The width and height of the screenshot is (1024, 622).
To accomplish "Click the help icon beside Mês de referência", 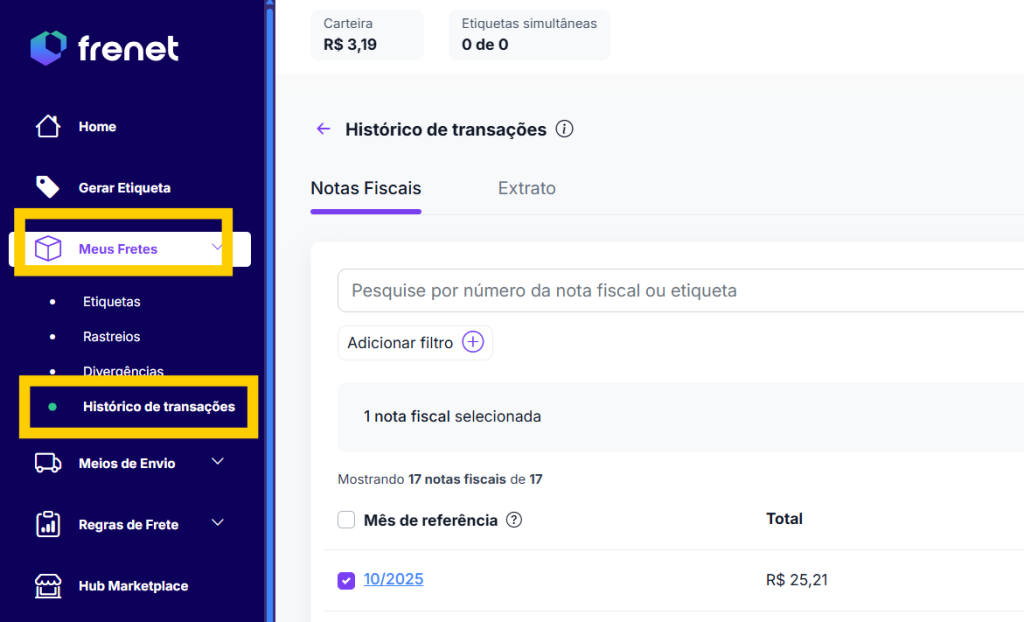I will point(513,520).
